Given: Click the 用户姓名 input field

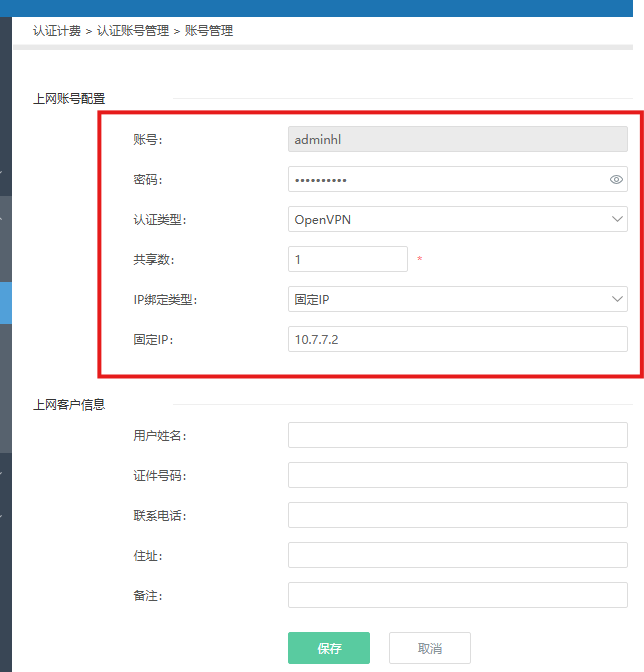Looking at the screenshot, I should pyautogui.click(x=458, y=435).
